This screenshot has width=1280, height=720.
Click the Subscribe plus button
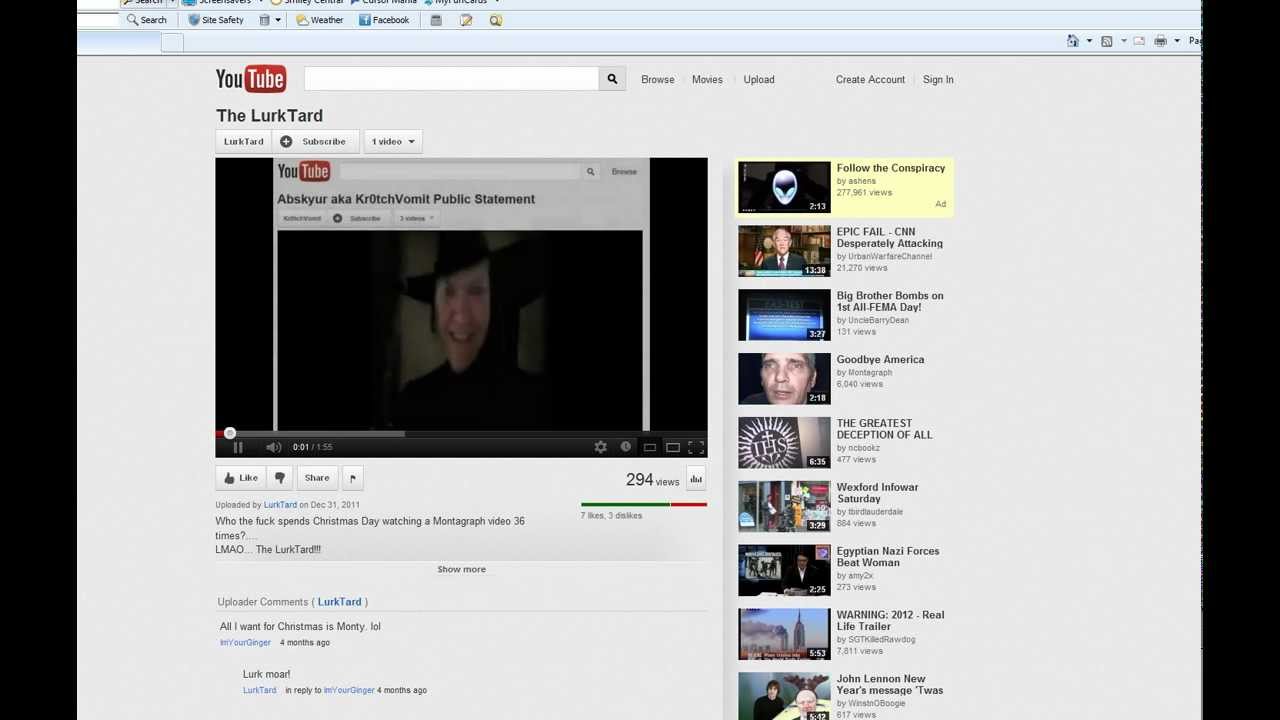[x=315, y=141]
